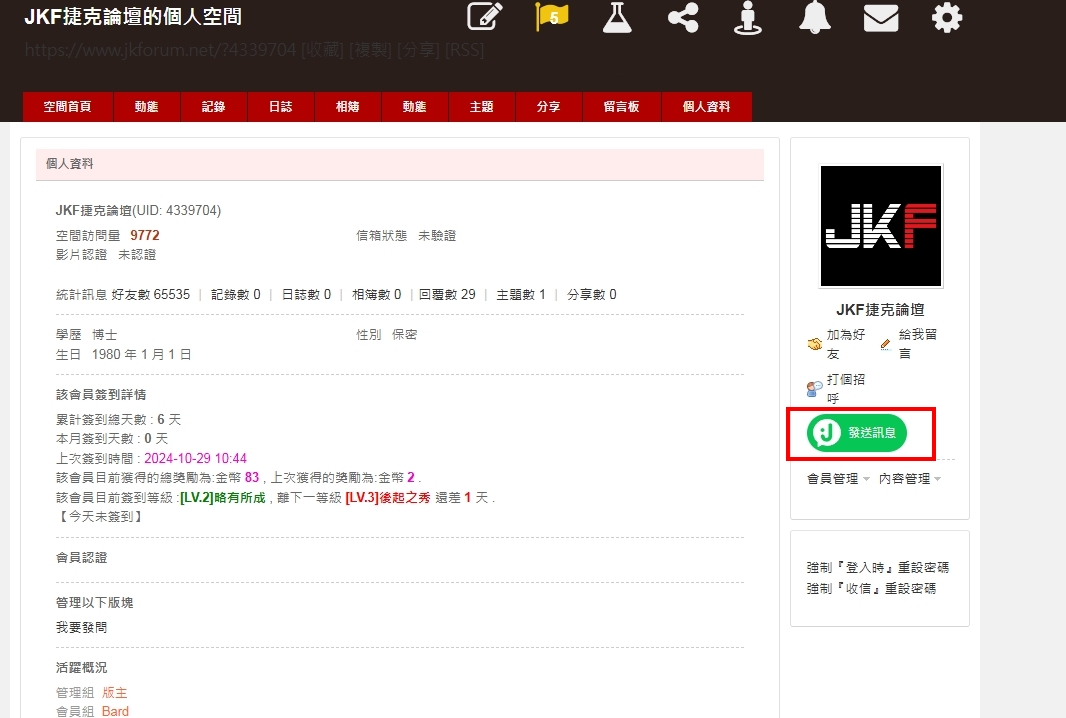The image size is (1066, 718).
Task: Click the JKF捷克論壇的個人空間 title
Action: pyautogui.click(x=133, y=16)
